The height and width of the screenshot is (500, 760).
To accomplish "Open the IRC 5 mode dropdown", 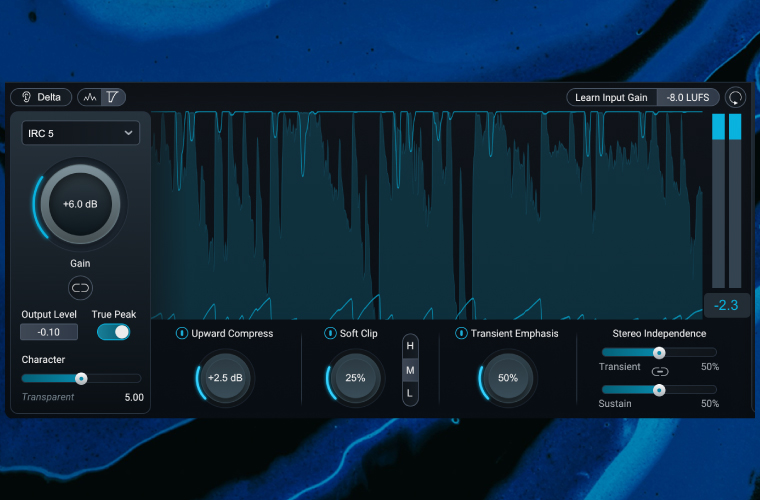I will click(x=81, y=132).
